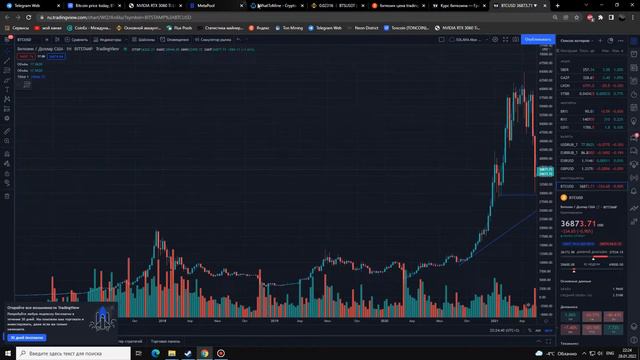
Task: Select GAZP row in watchlist
Action: click(x=591, y=78)
